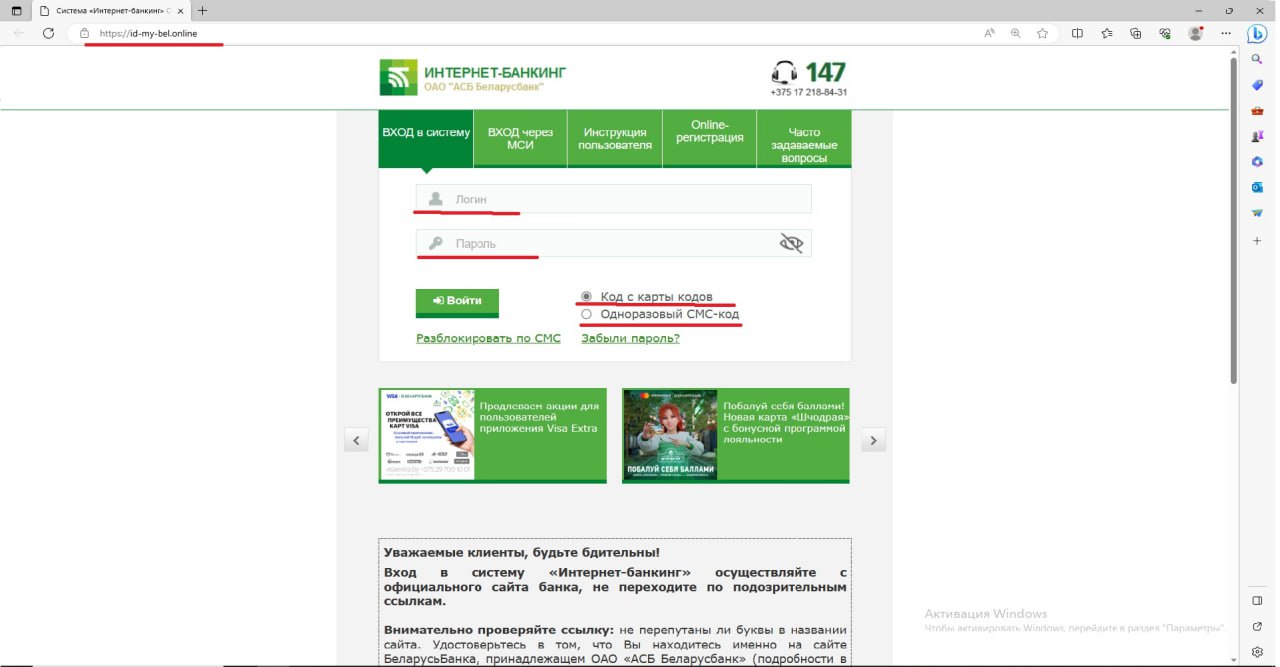Switch to "ВХОД через МСИ" tab
Screen dimensions: 1280x667
tap(520, 138)
